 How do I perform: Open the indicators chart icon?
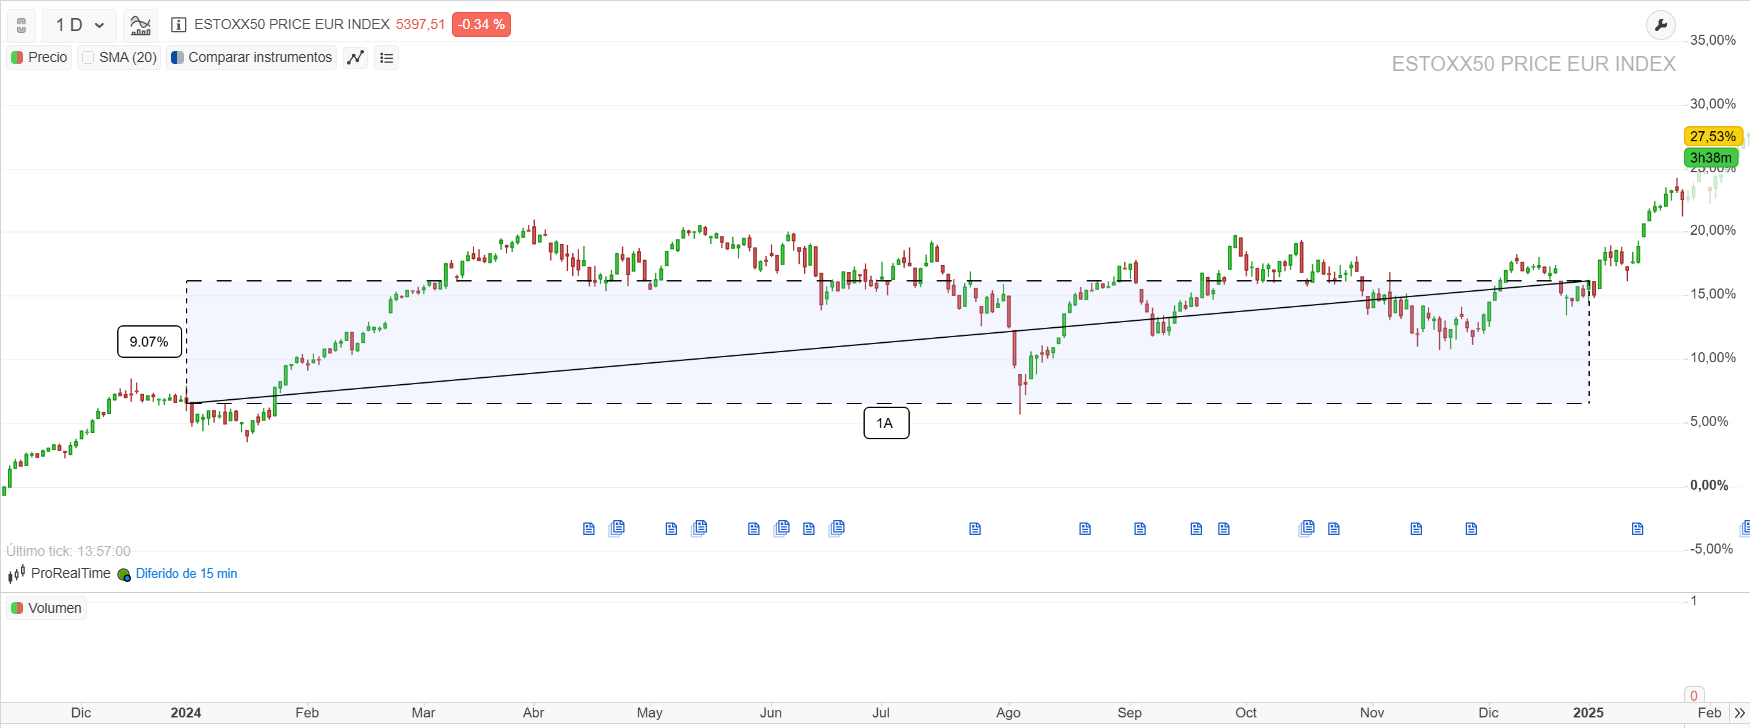click(x=141, y=25)
